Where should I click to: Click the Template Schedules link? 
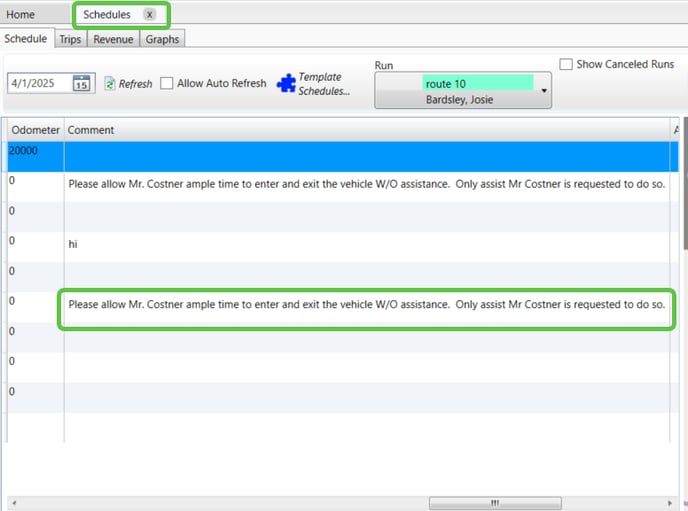pyautogui.click(x=324, y=84)
